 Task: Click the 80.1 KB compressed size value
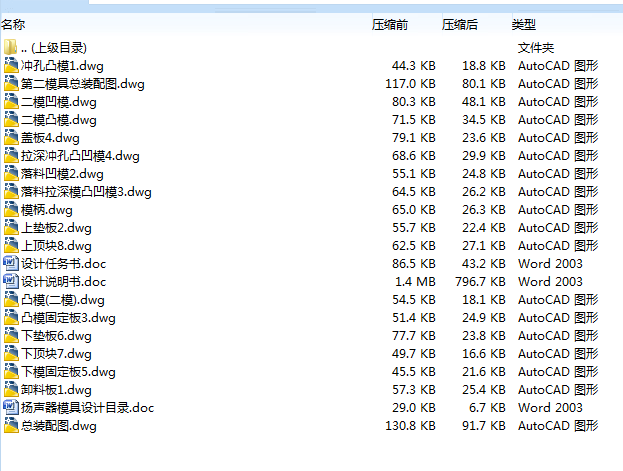(484, 84)
